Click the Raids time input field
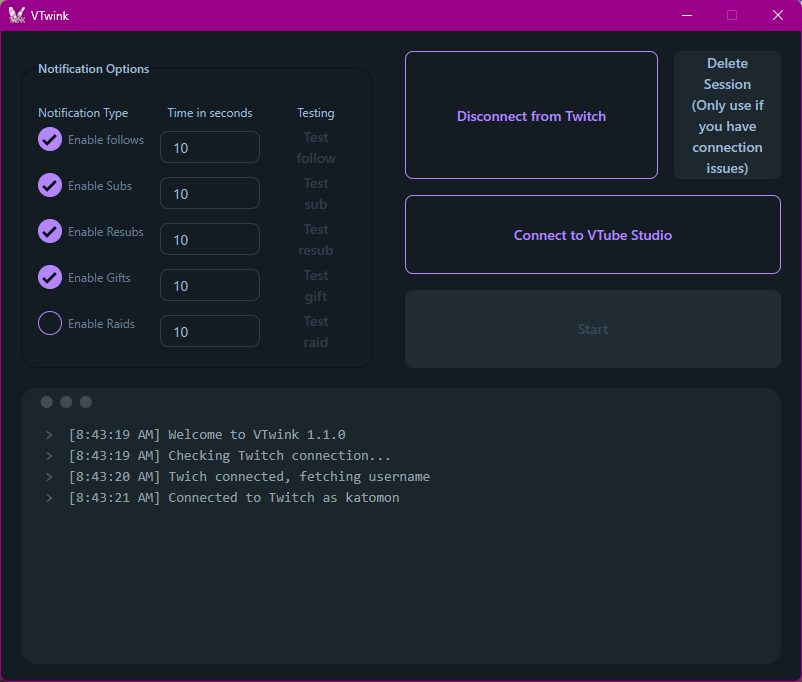The image size is (802, 682). click(x=210, y=332)
